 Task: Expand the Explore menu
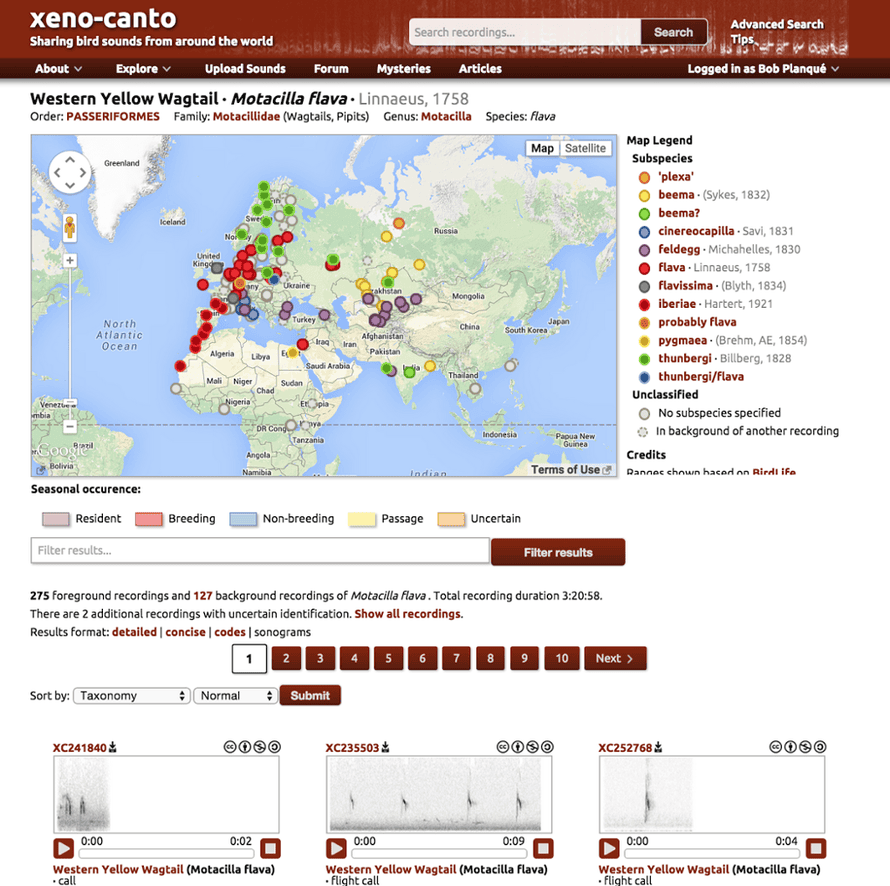143,69
